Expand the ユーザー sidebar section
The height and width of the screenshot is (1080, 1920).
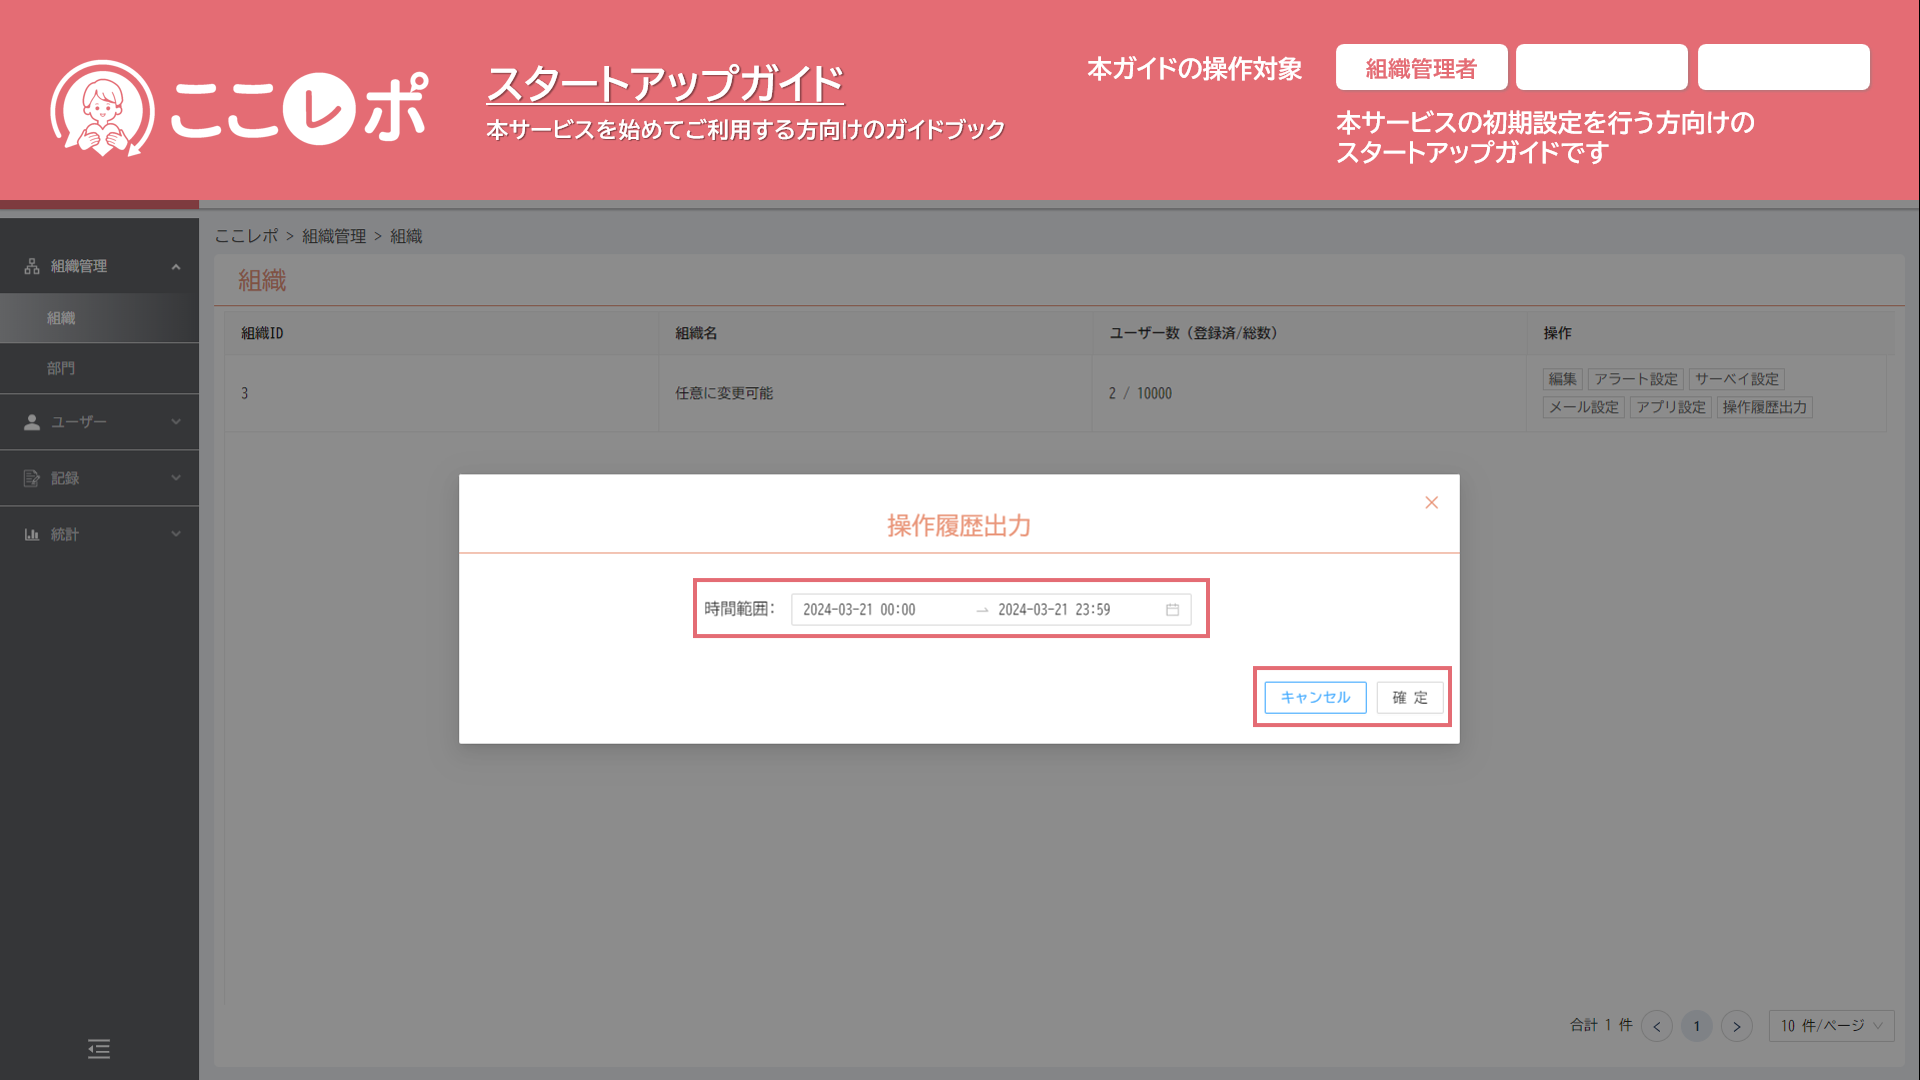coord(176,422)
